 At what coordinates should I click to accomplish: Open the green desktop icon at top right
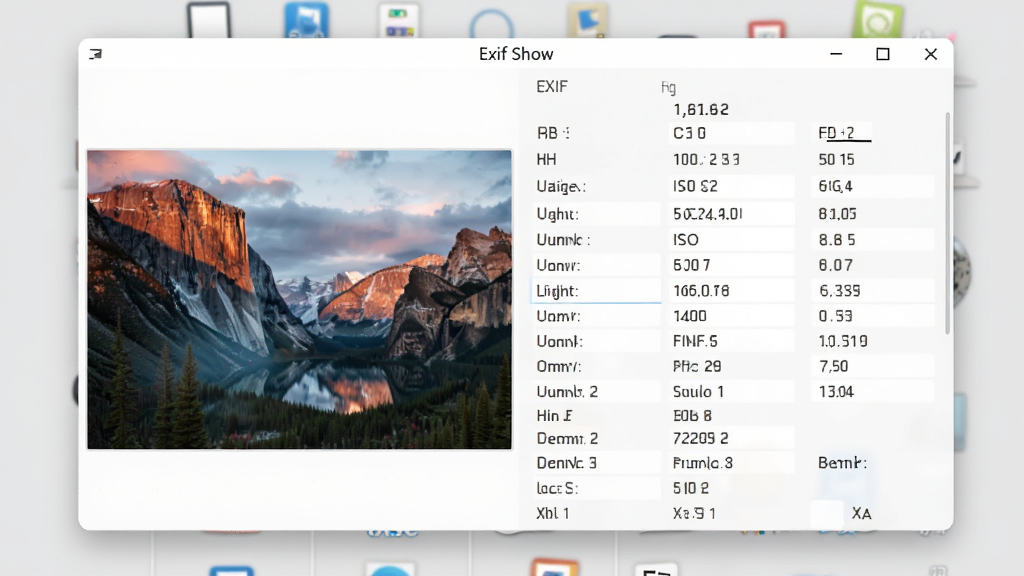click(x=878, y=20)
